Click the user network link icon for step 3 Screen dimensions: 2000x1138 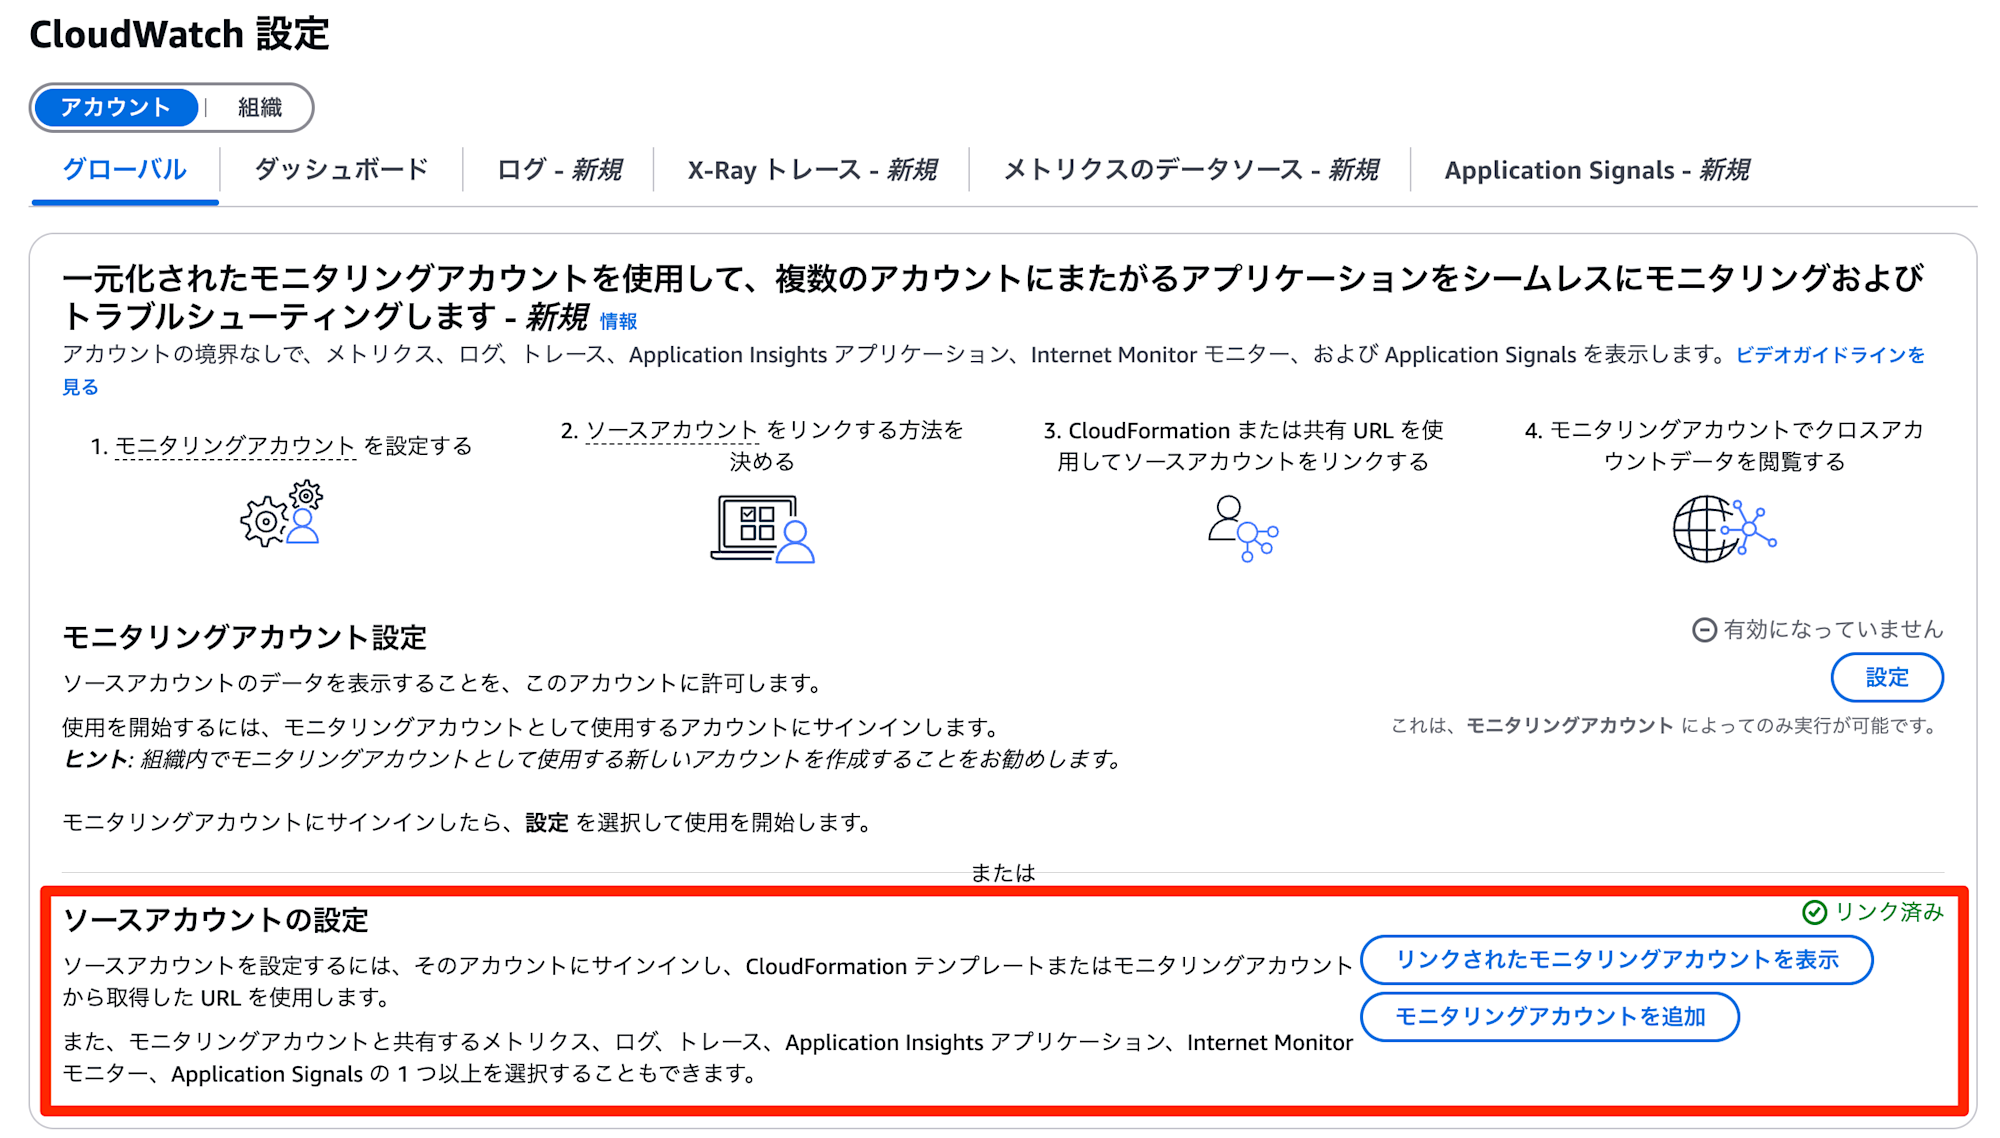tap(1242, 529)
